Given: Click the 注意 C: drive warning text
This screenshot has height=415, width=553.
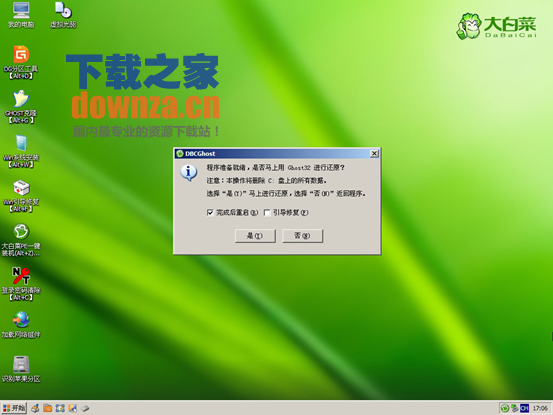Looking at the screenshot, I should tap(267, 181).
